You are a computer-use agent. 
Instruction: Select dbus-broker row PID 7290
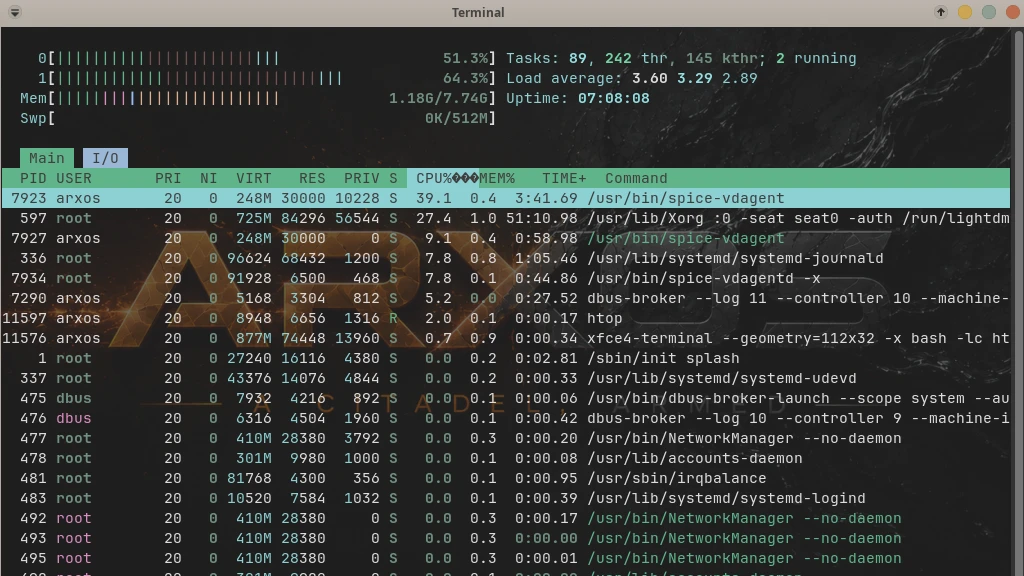coord(505,298)
